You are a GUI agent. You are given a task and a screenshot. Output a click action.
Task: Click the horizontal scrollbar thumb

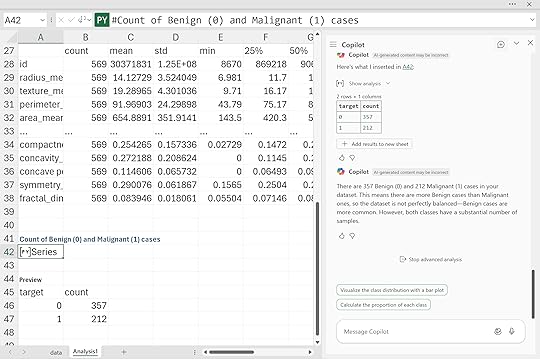231,352
